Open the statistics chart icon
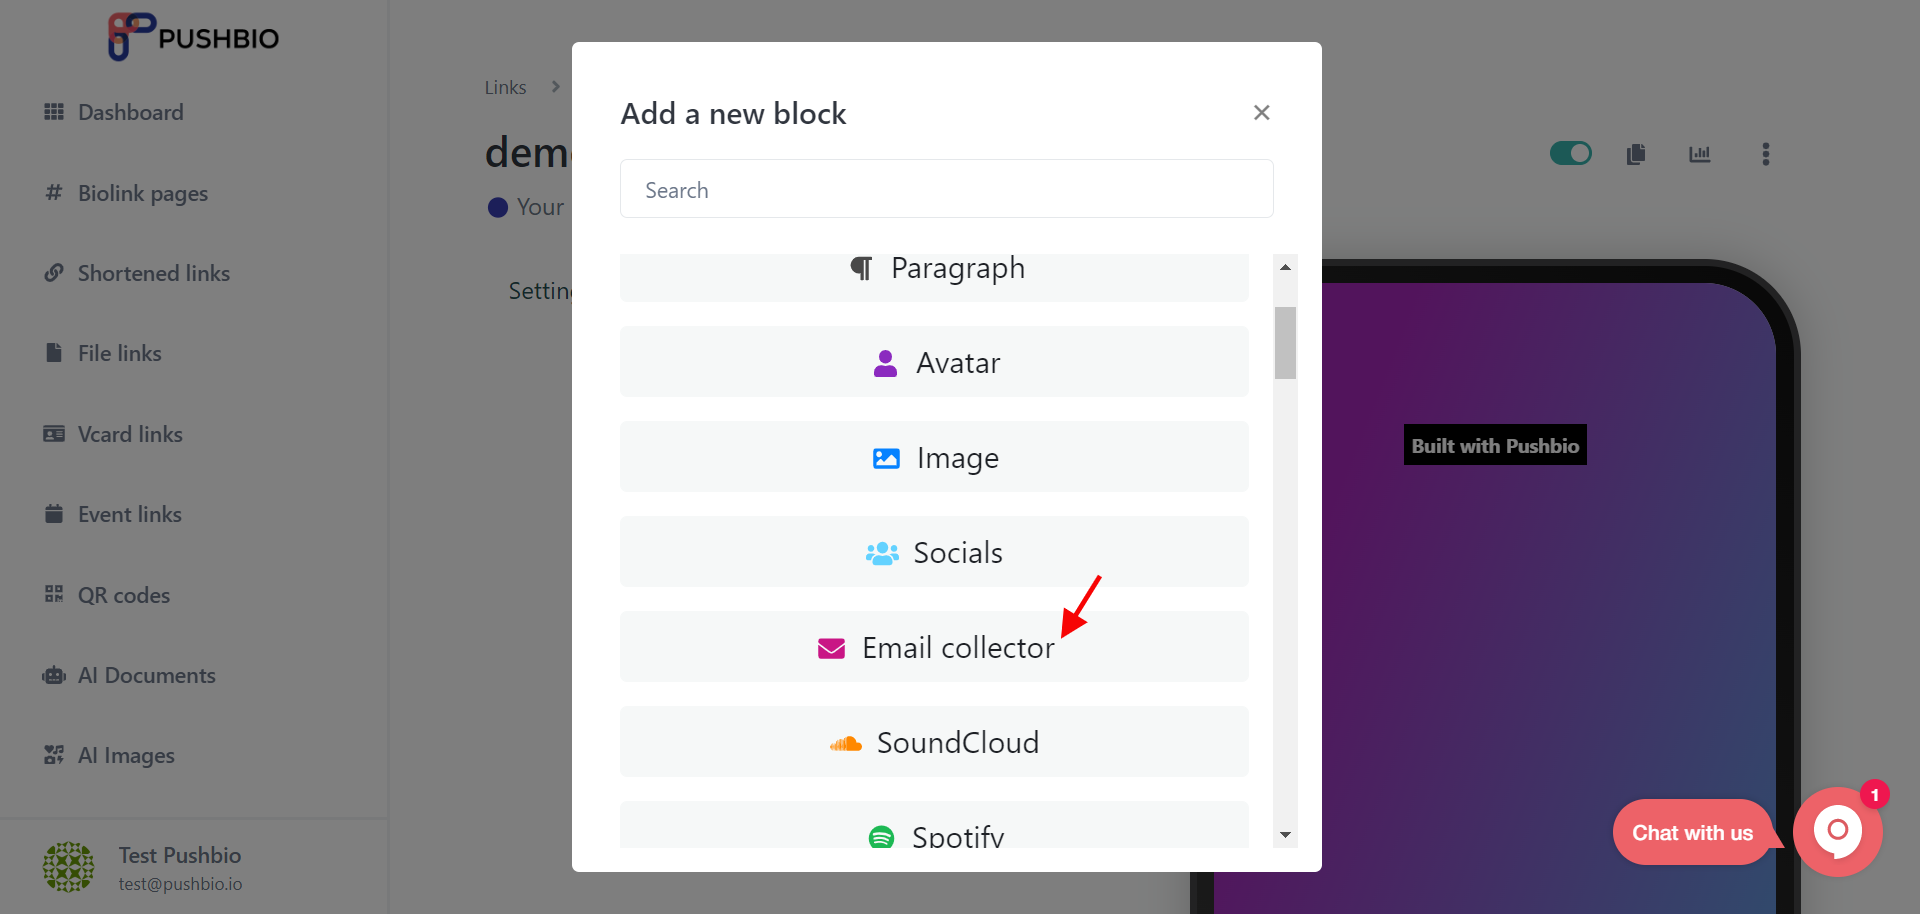1920x914 pixels. click(1700, 154)
